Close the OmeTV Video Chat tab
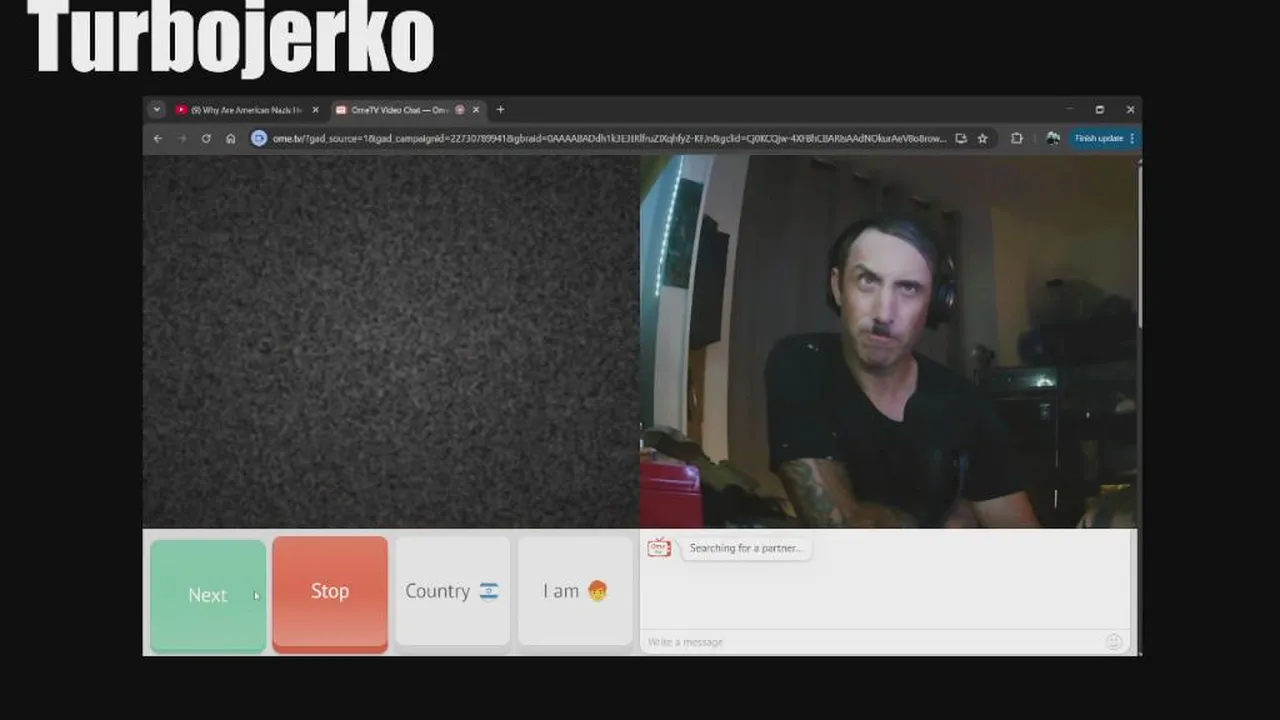Image resolution: width=1280 pixels, height=720 pixels. (476, 110)
